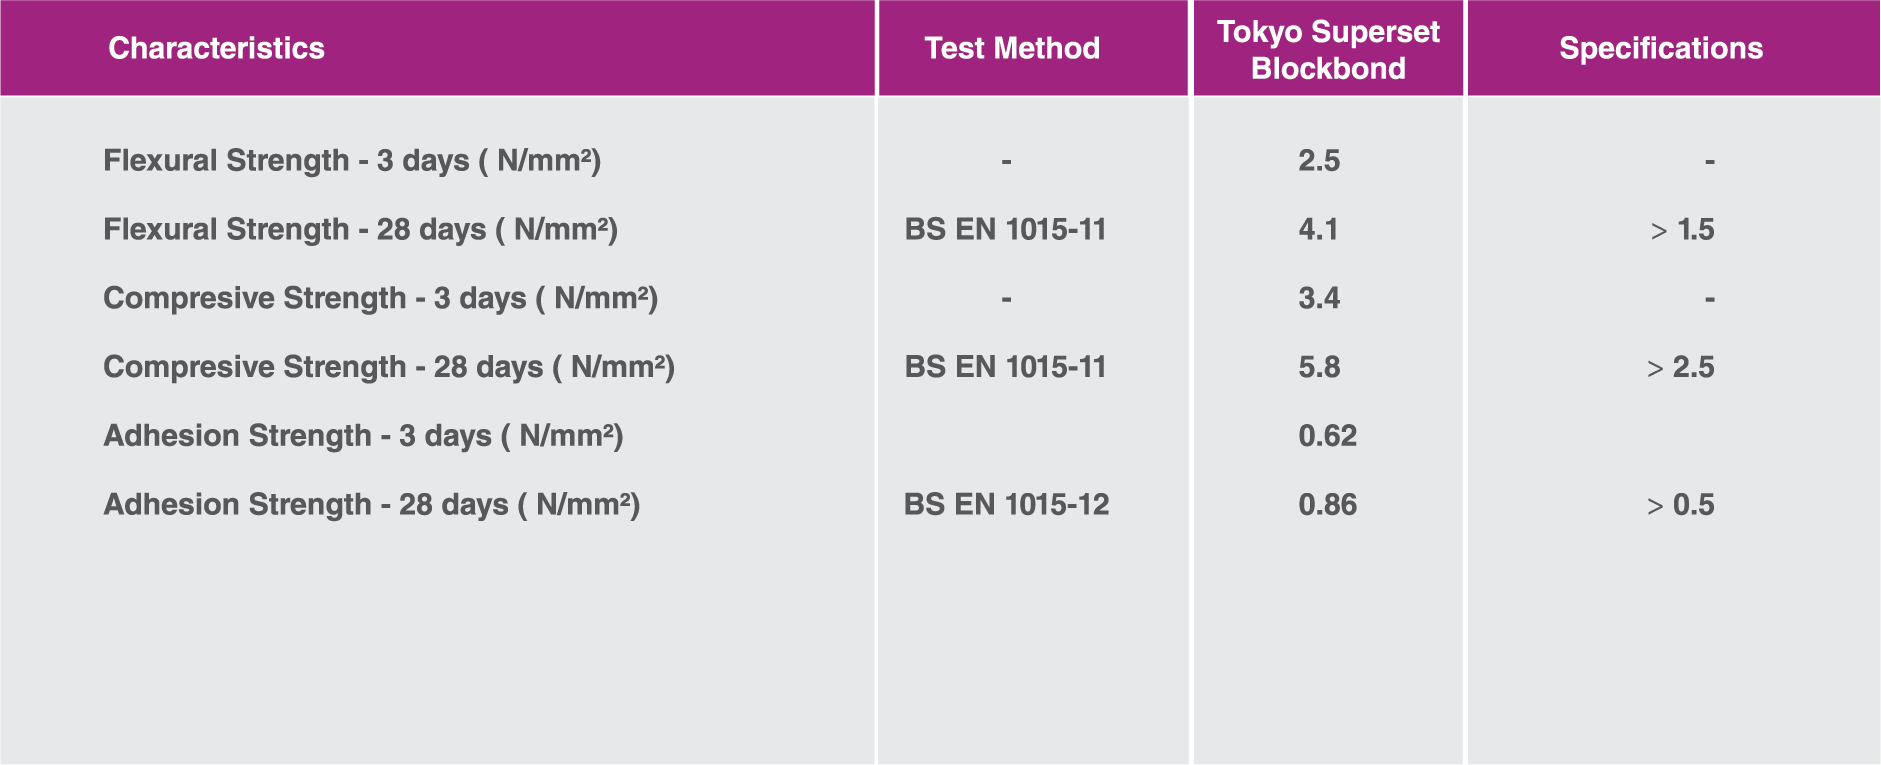
Task: Select the Flexural Strength - 3 days row label
Action: pos(352,160)
